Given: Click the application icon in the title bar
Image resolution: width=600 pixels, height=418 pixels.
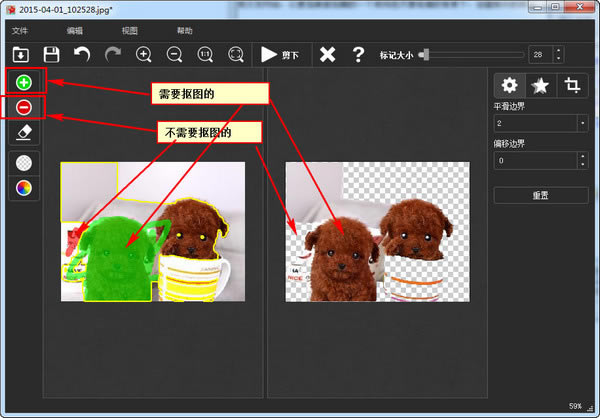Looking at the screenshot, I should click(x=11, y=10).
